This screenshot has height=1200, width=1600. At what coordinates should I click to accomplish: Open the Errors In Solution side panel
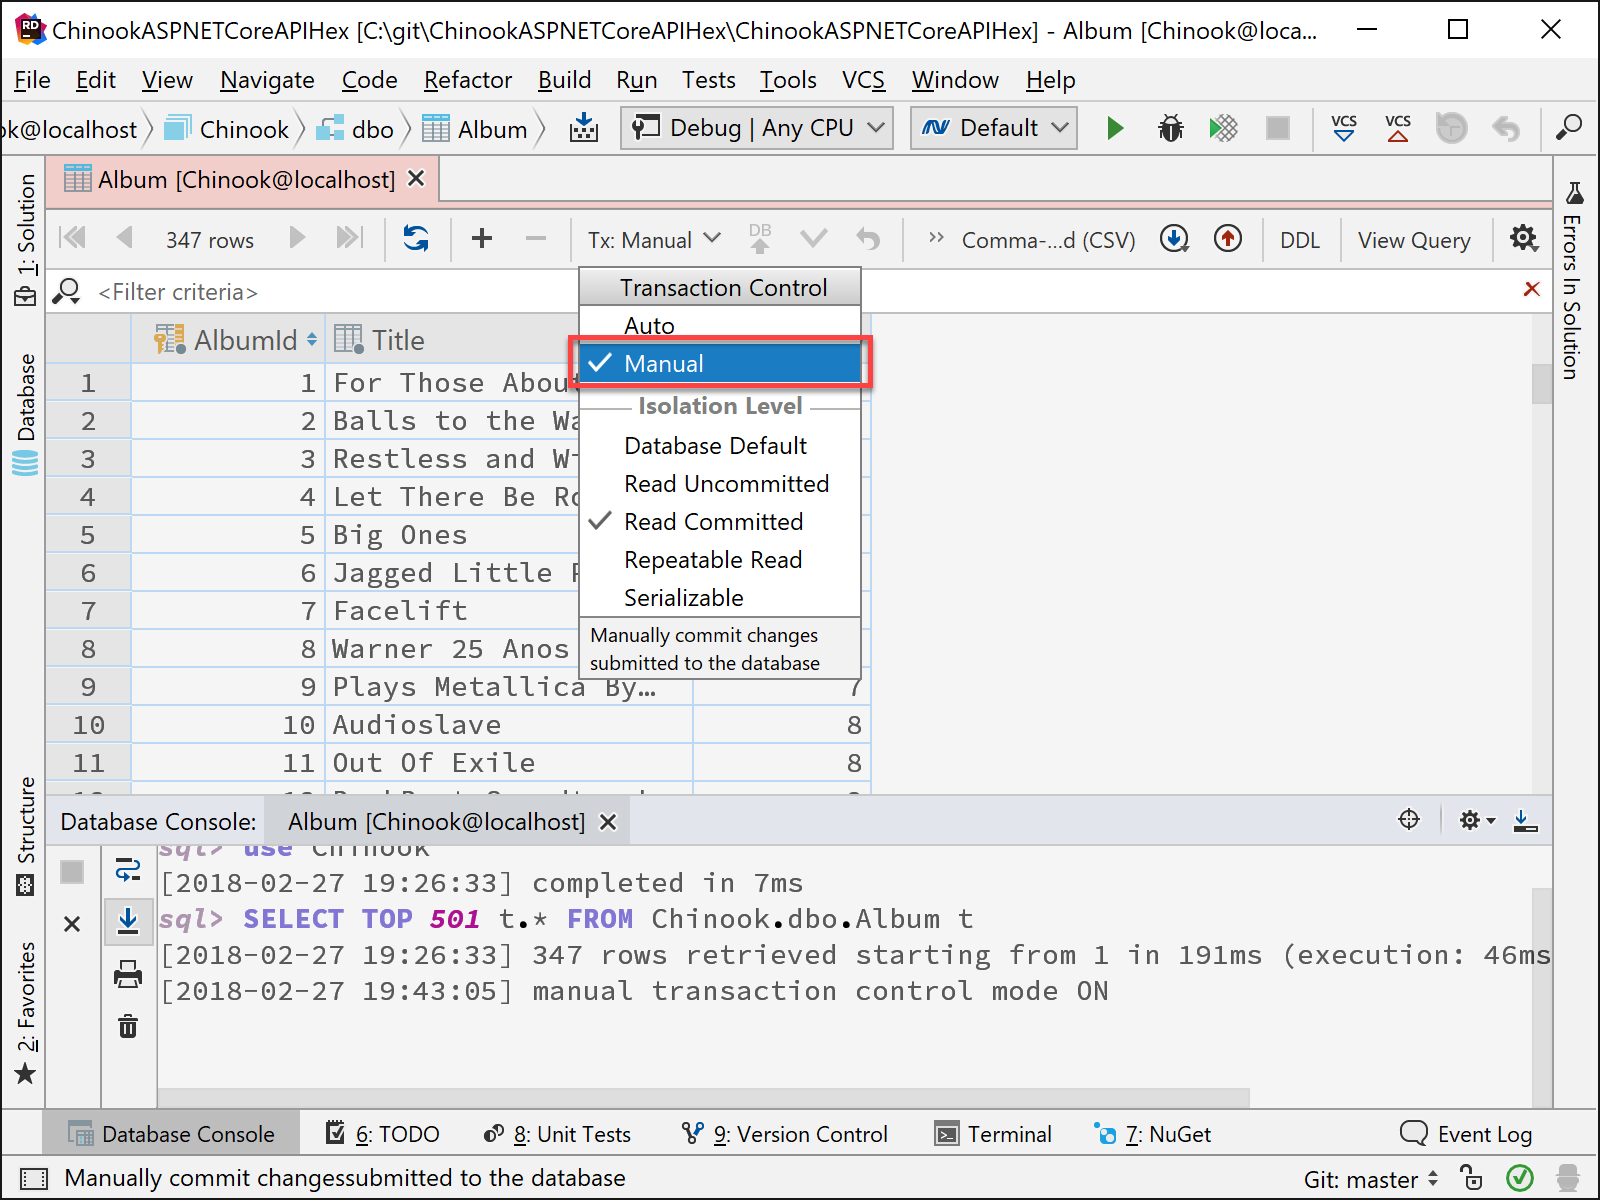(1572, 280)
